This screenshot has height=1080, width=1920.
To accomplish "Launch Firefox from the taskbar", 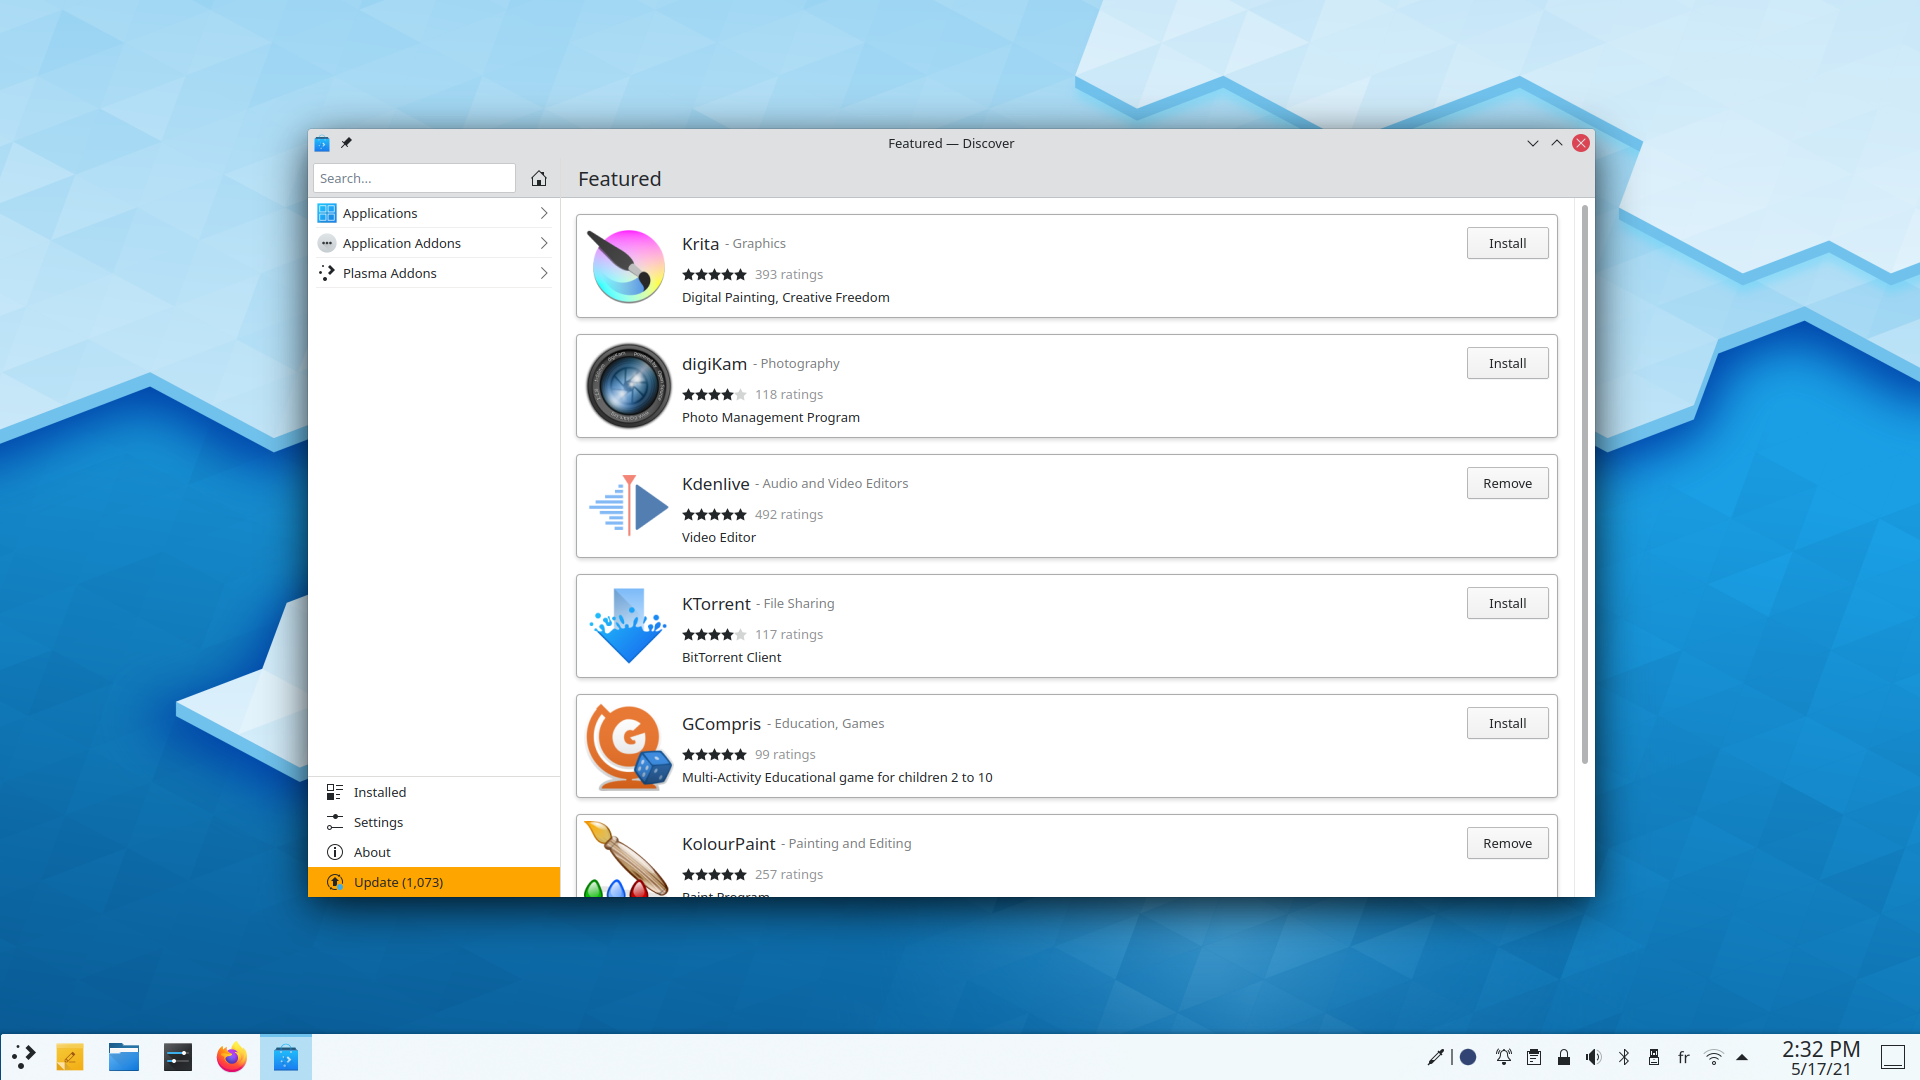I will [232, 1057].
